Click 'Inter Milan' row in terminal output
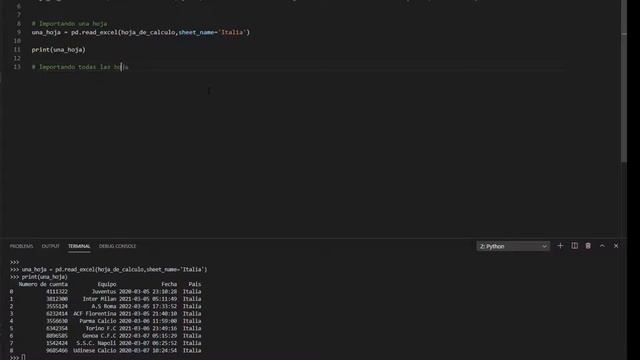This screenshot has height=360, width=640. pos(105,299)
